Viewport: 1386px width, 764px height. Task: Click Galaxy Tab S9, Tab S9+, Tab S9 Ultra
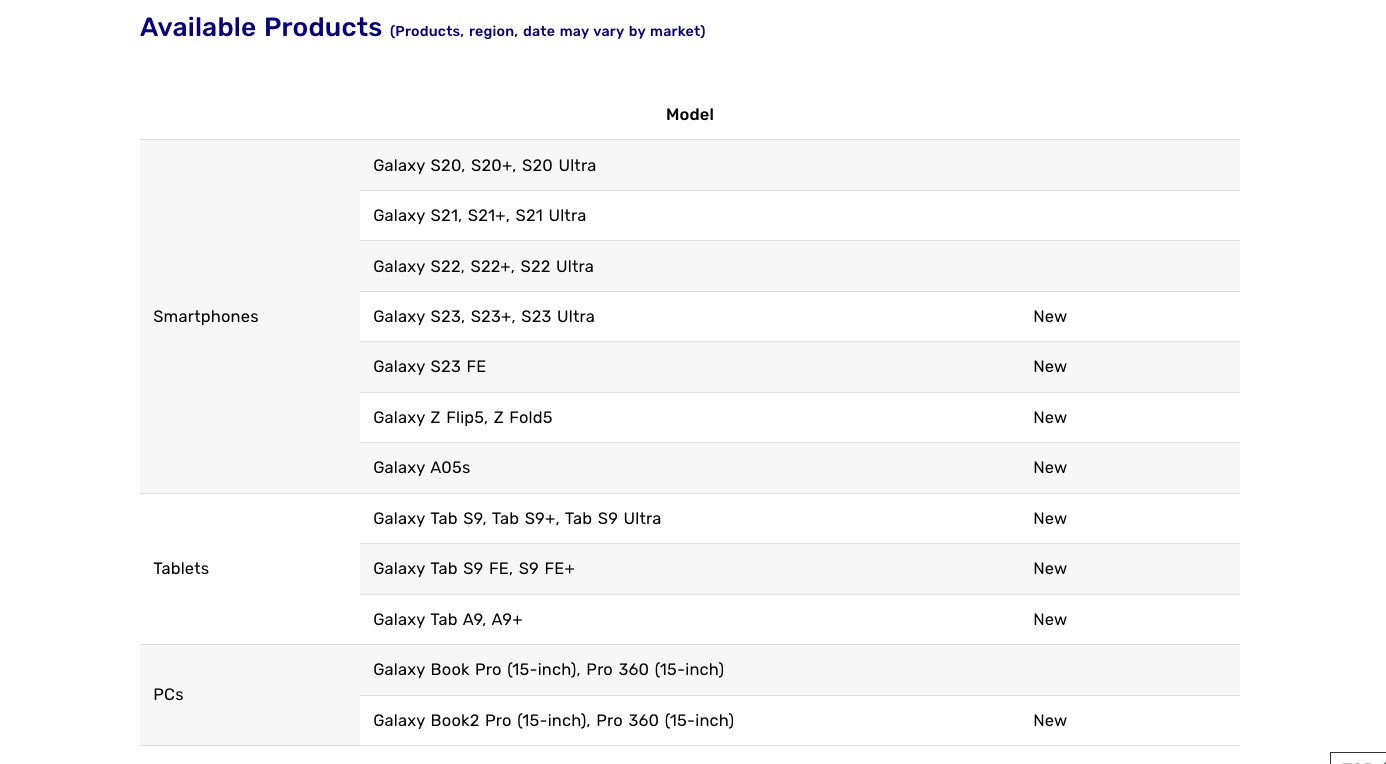[517, 519]
